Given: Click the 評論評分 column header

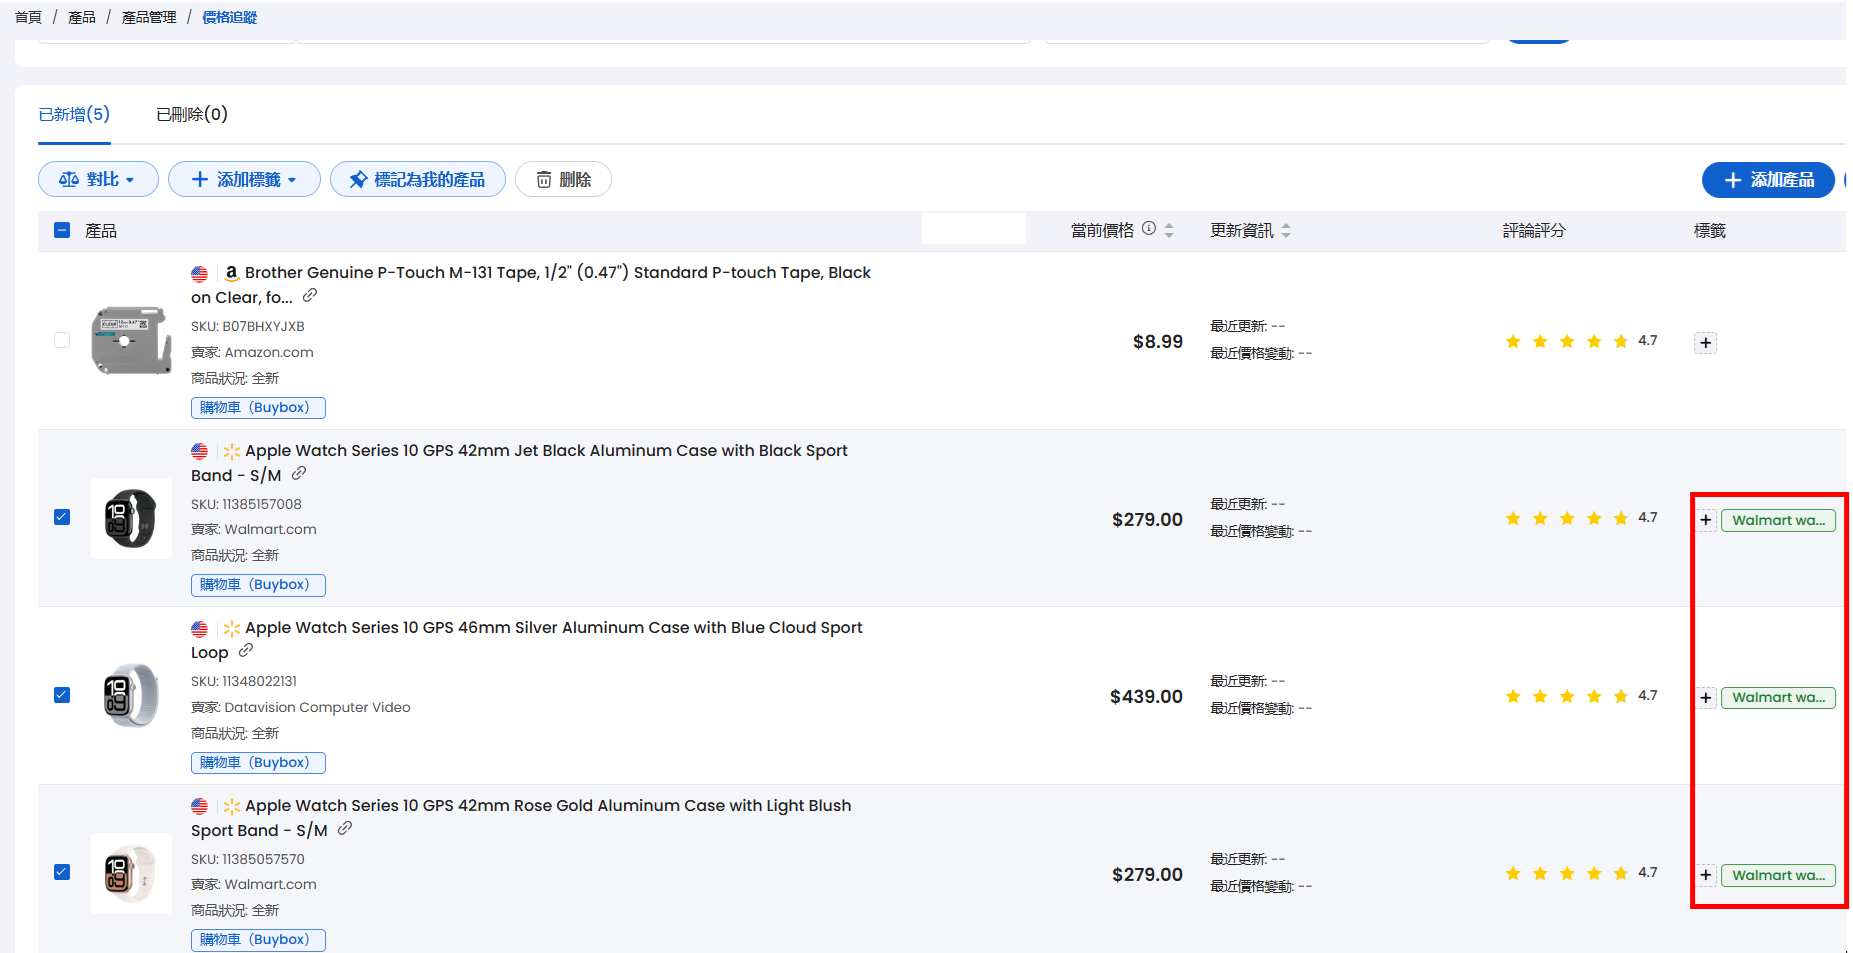Looking at the screenshot, I should tap(1534, 231).
